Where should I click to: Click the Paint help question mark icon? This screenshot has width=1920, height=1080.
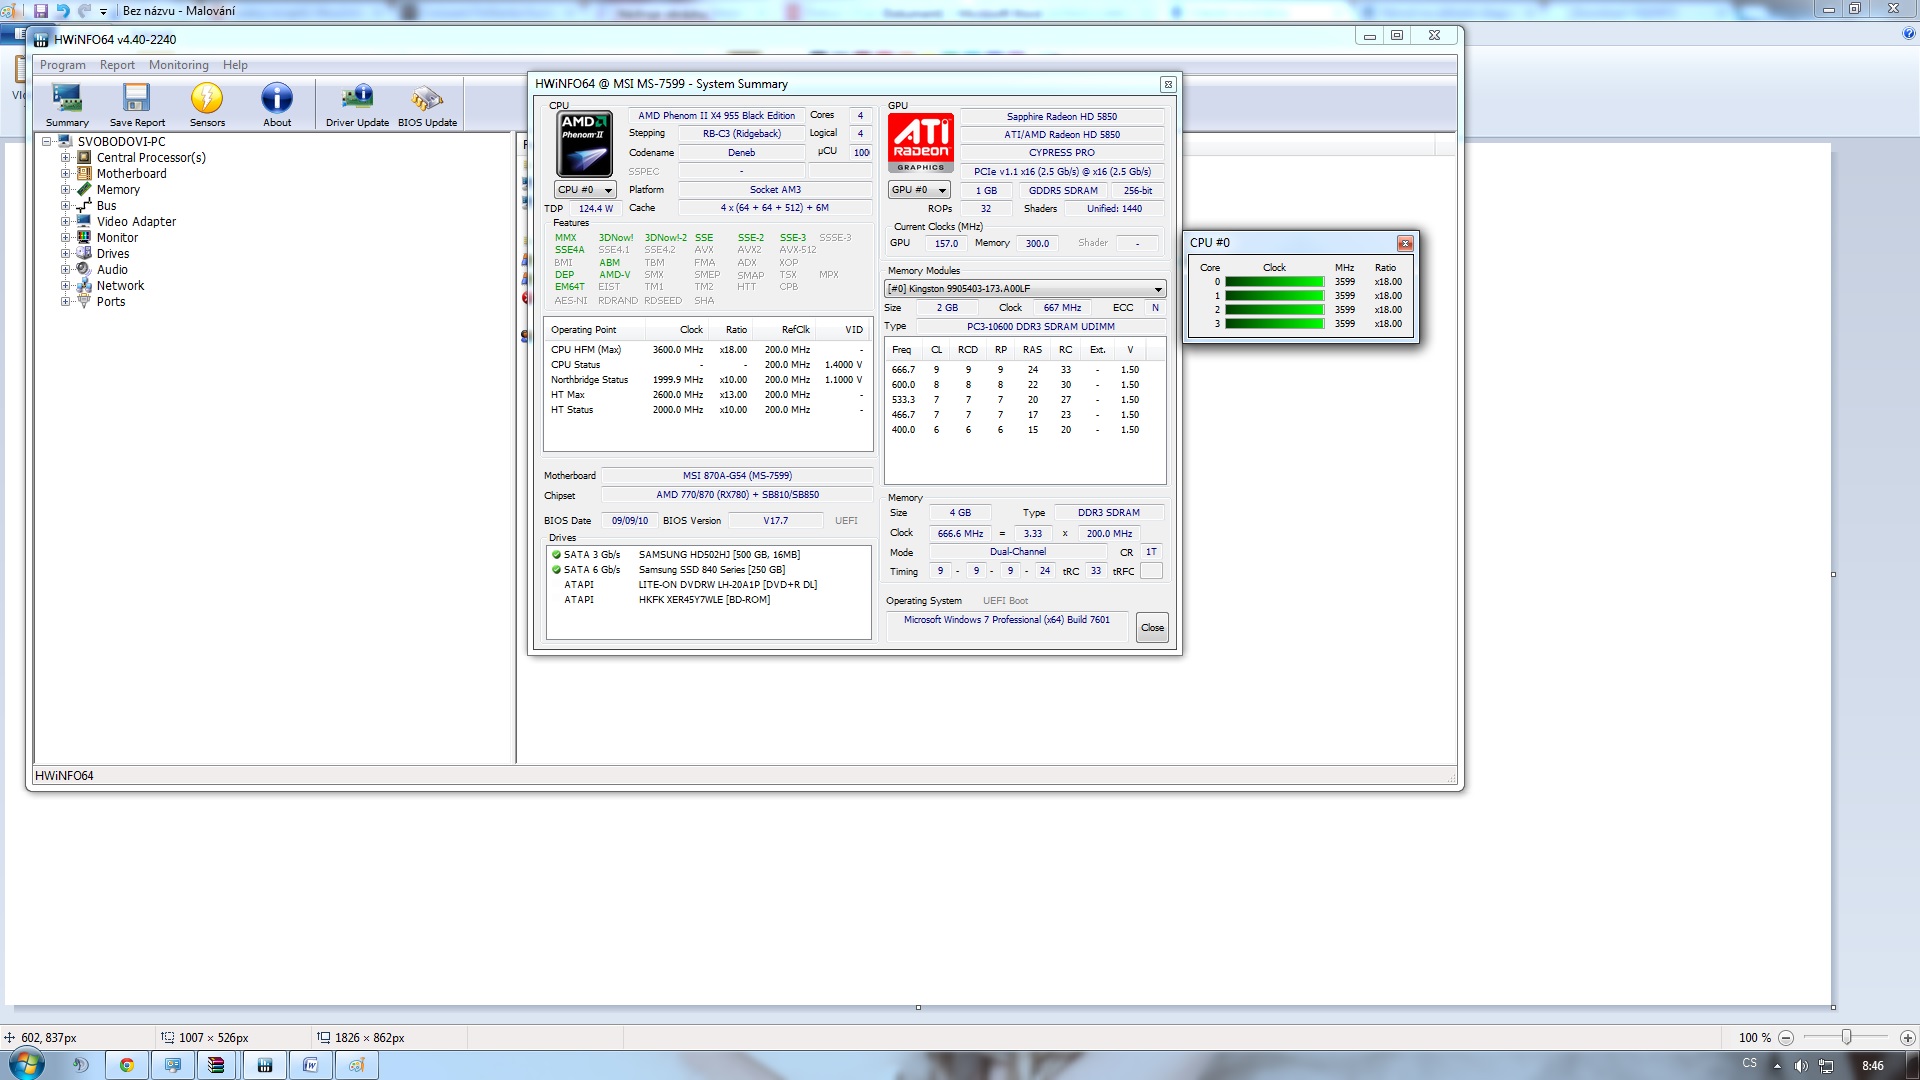coord(1909,34)
